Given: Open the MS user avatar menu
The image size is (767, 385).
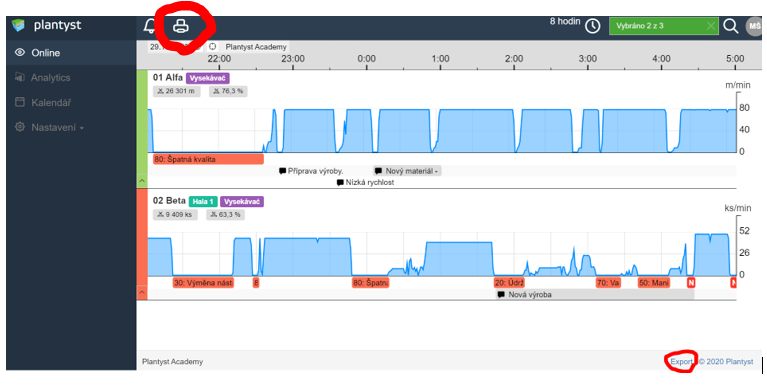Looking at the screenshot, I should 754,26.
